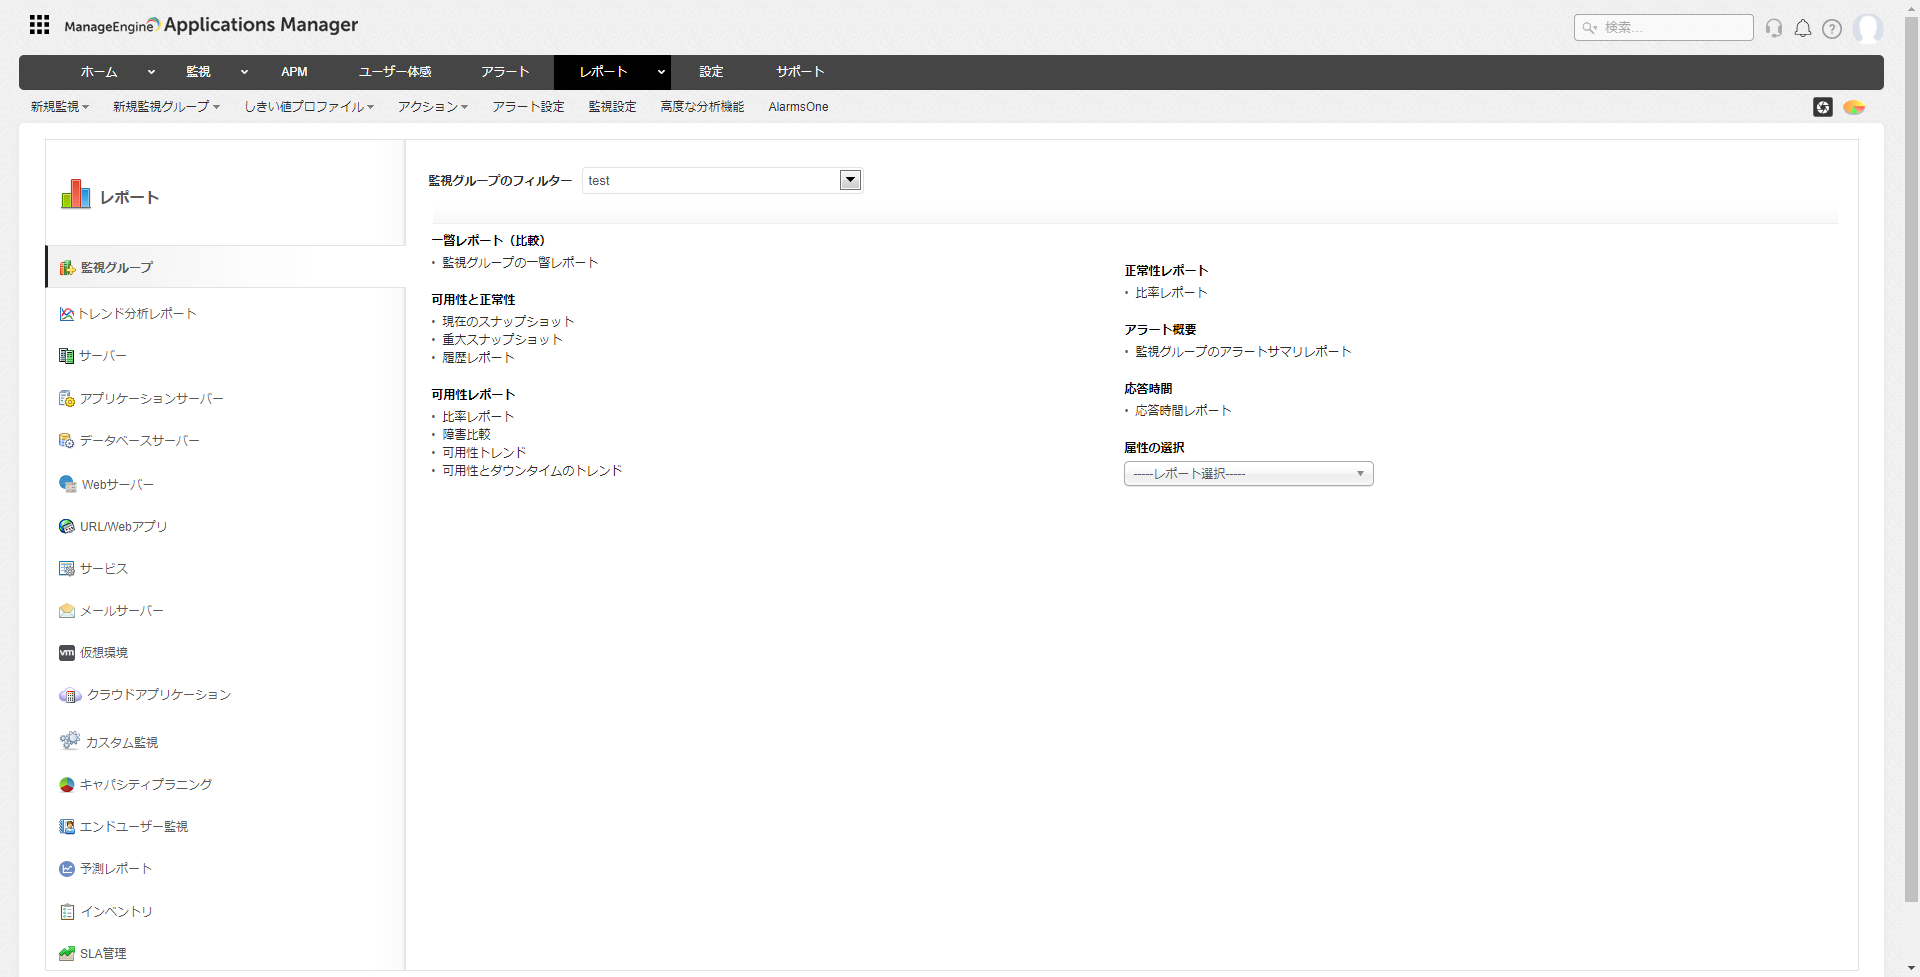Open 監視グループのアラートサマリレポート link
This screenshot has width=1920, height=977.
click(x=1243, y=352)
